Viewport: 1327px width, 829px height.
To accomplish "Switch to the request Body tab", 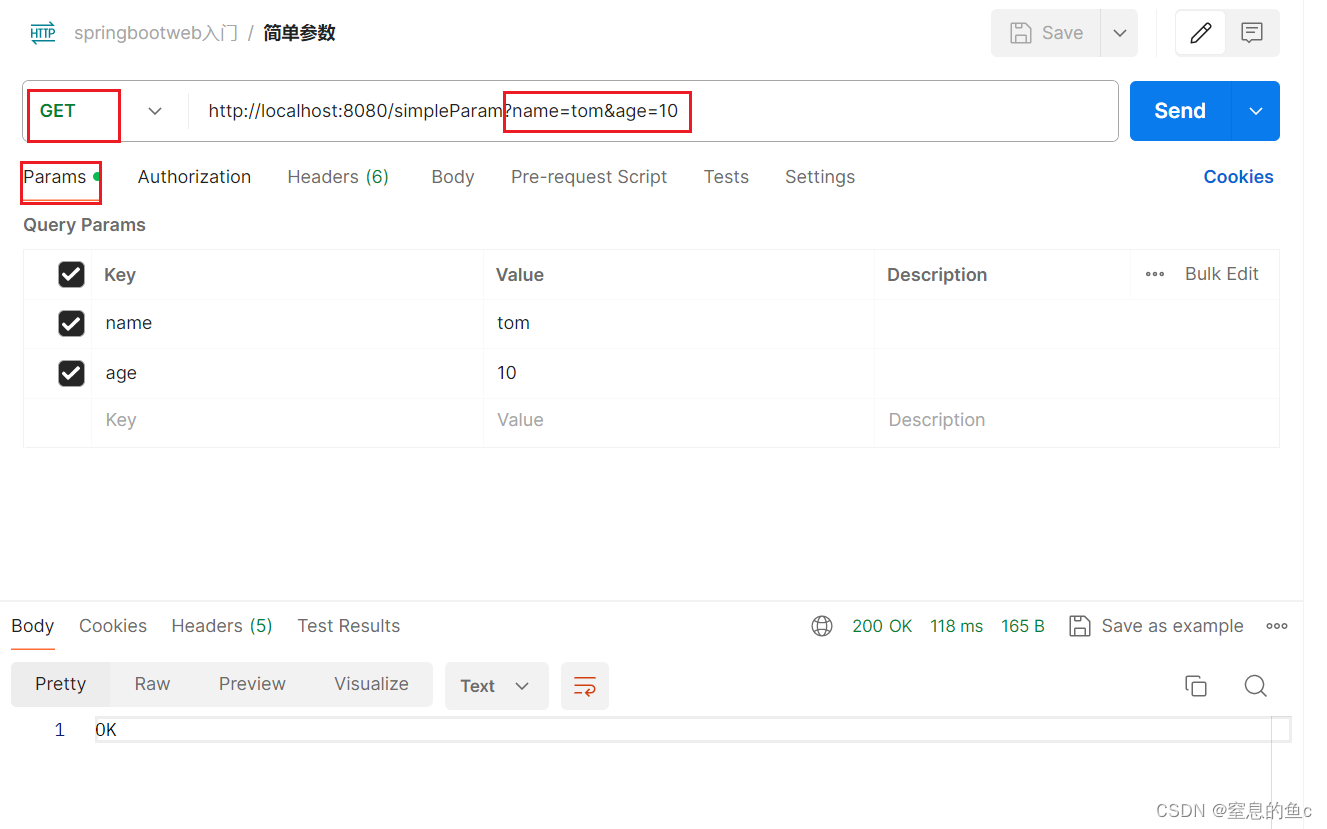I will pos(453,177).
